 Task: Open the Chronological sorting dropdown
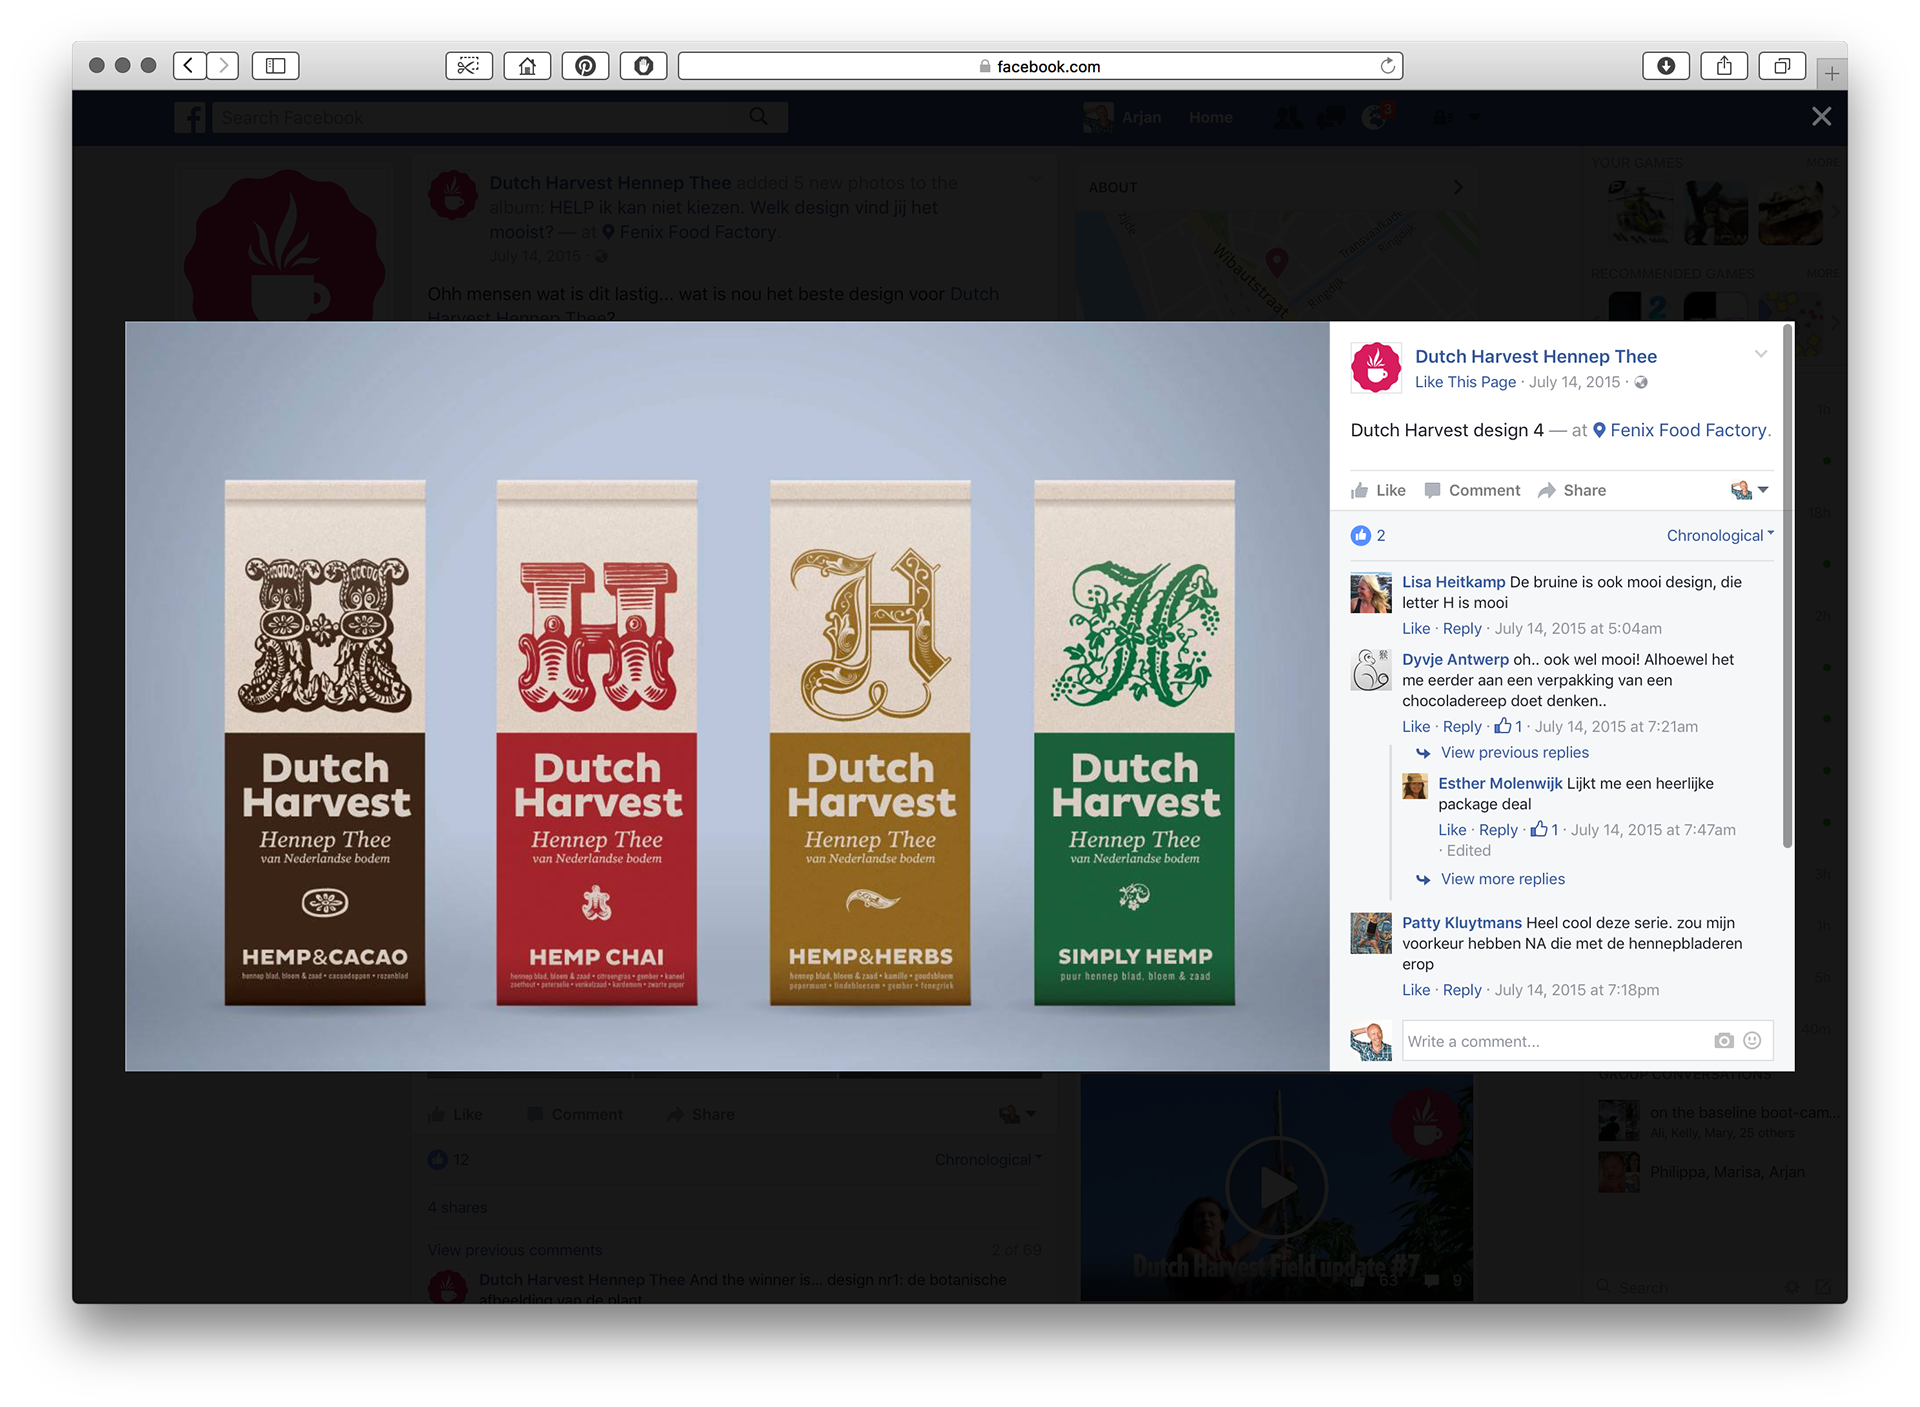tap(1719, 536)
